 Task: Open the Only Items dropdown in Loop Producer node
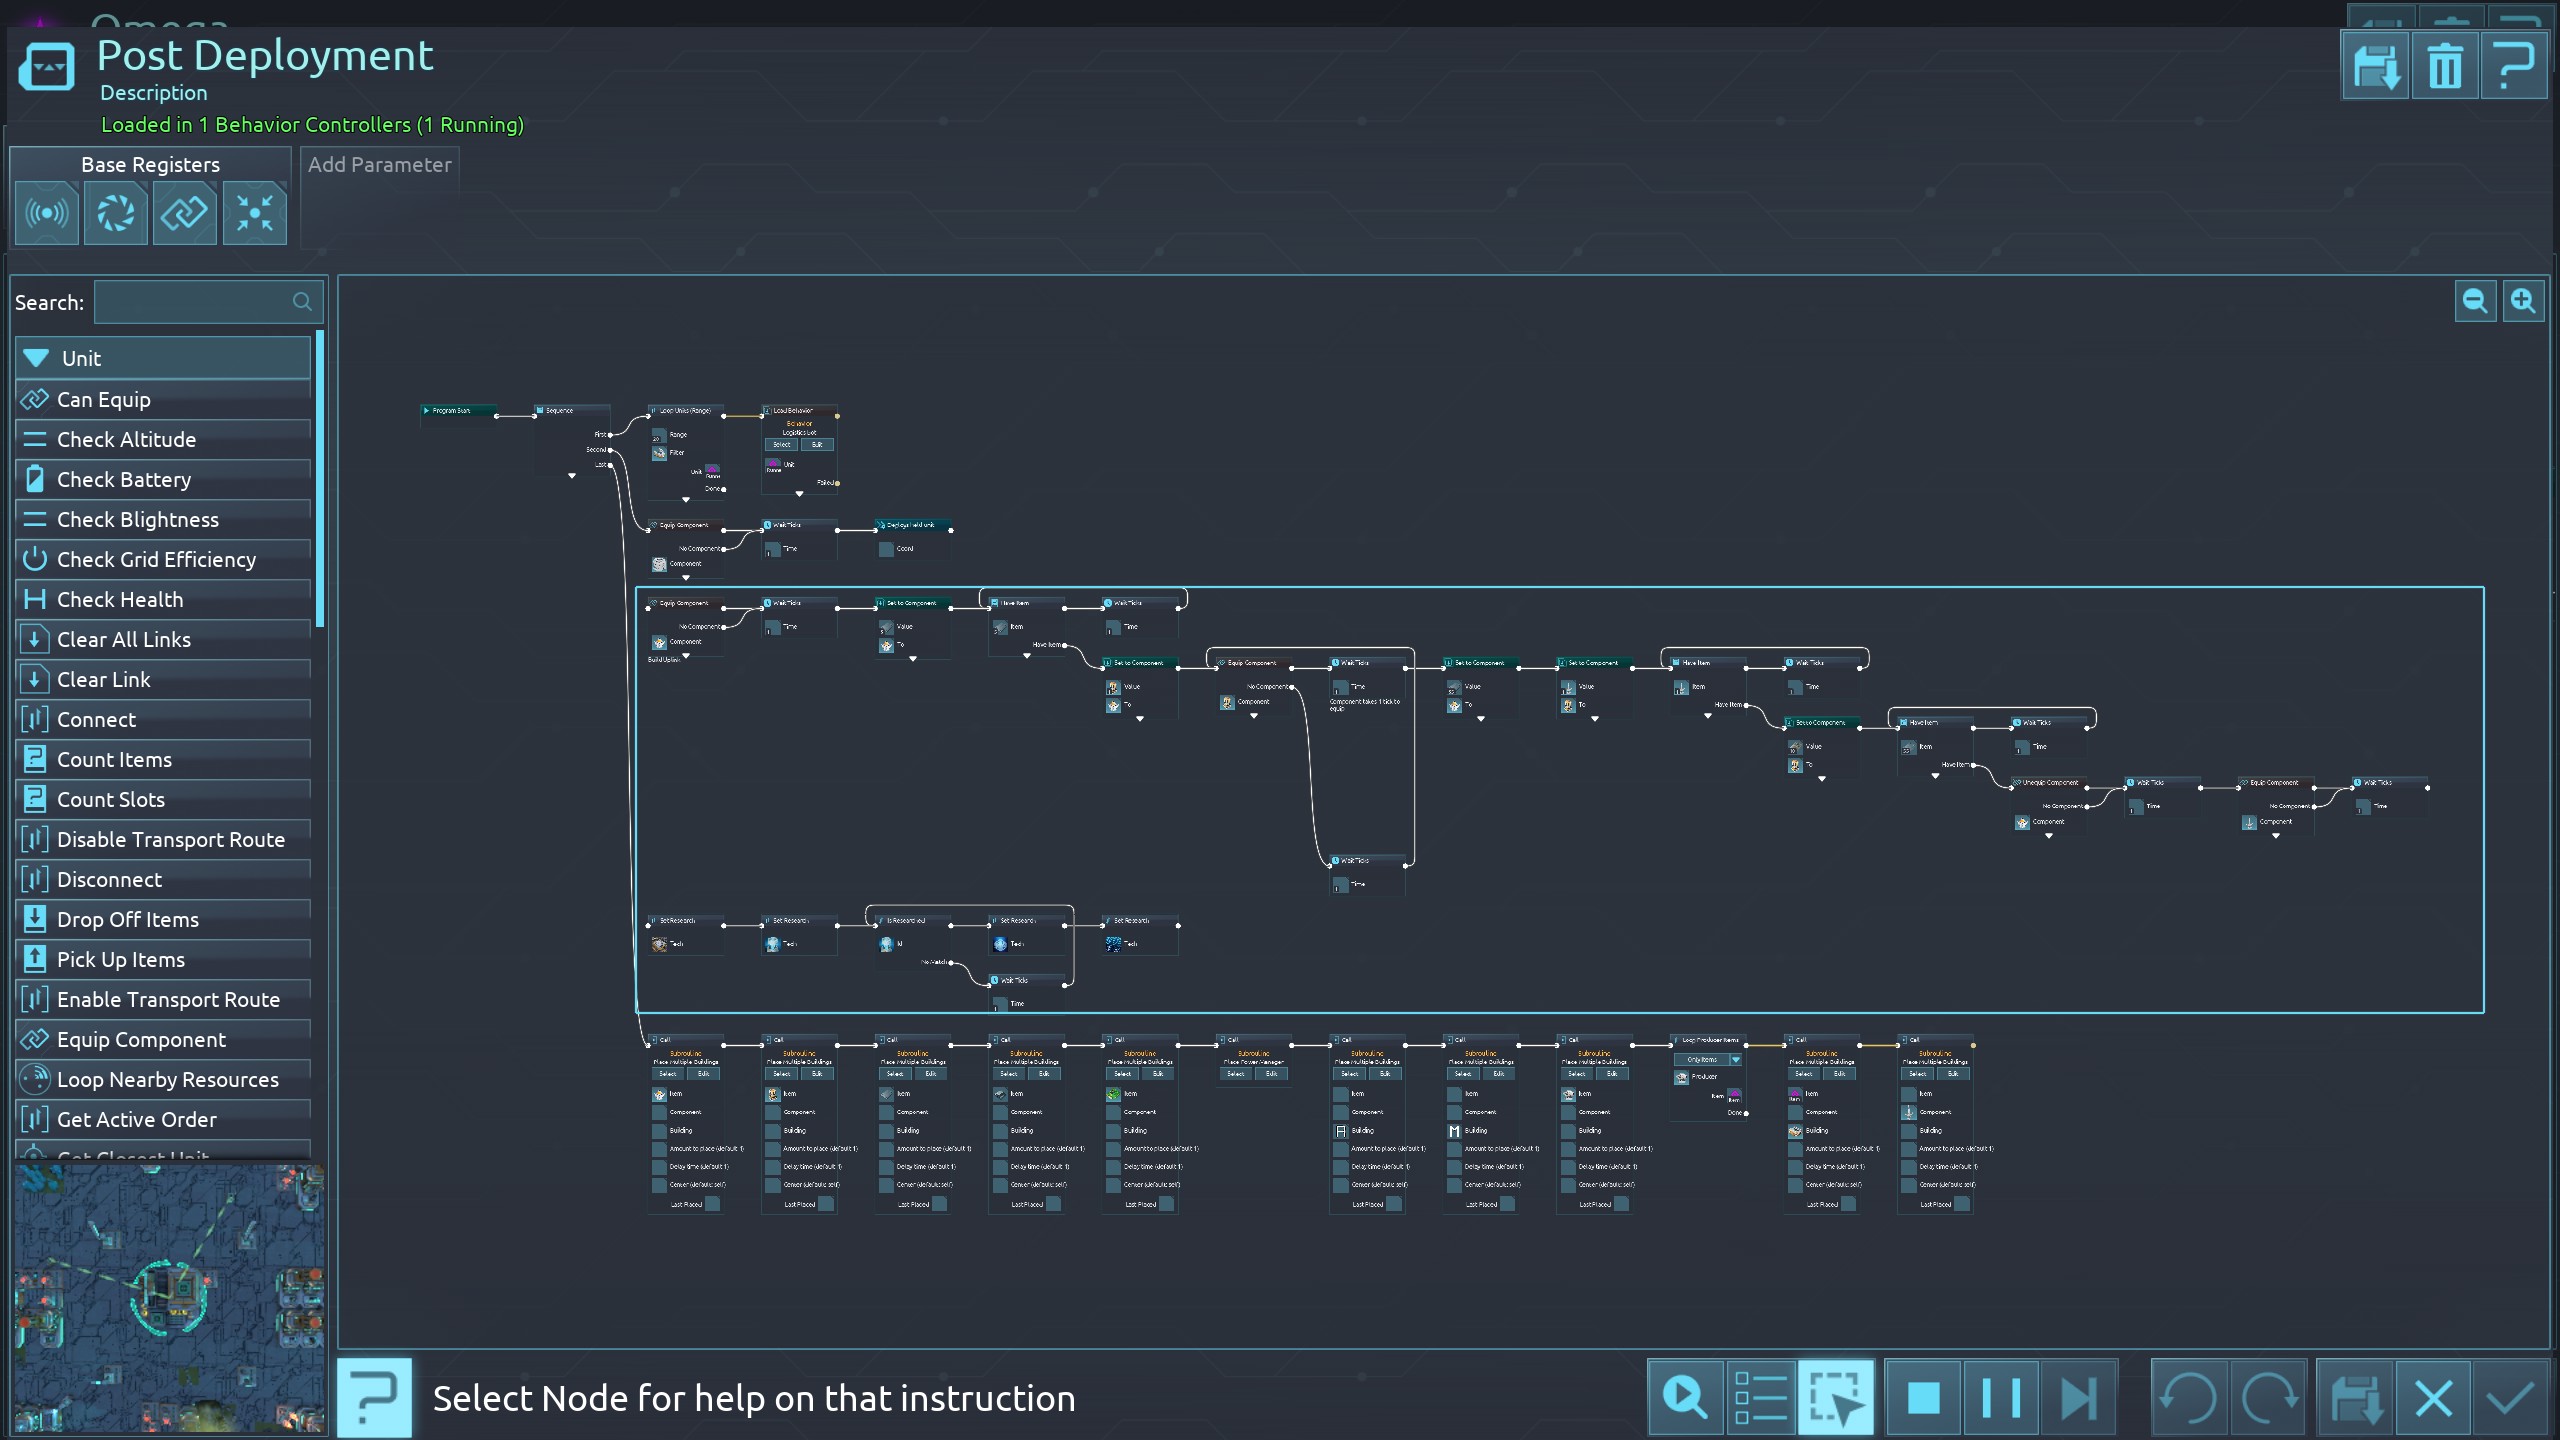pos(1735,1059)
